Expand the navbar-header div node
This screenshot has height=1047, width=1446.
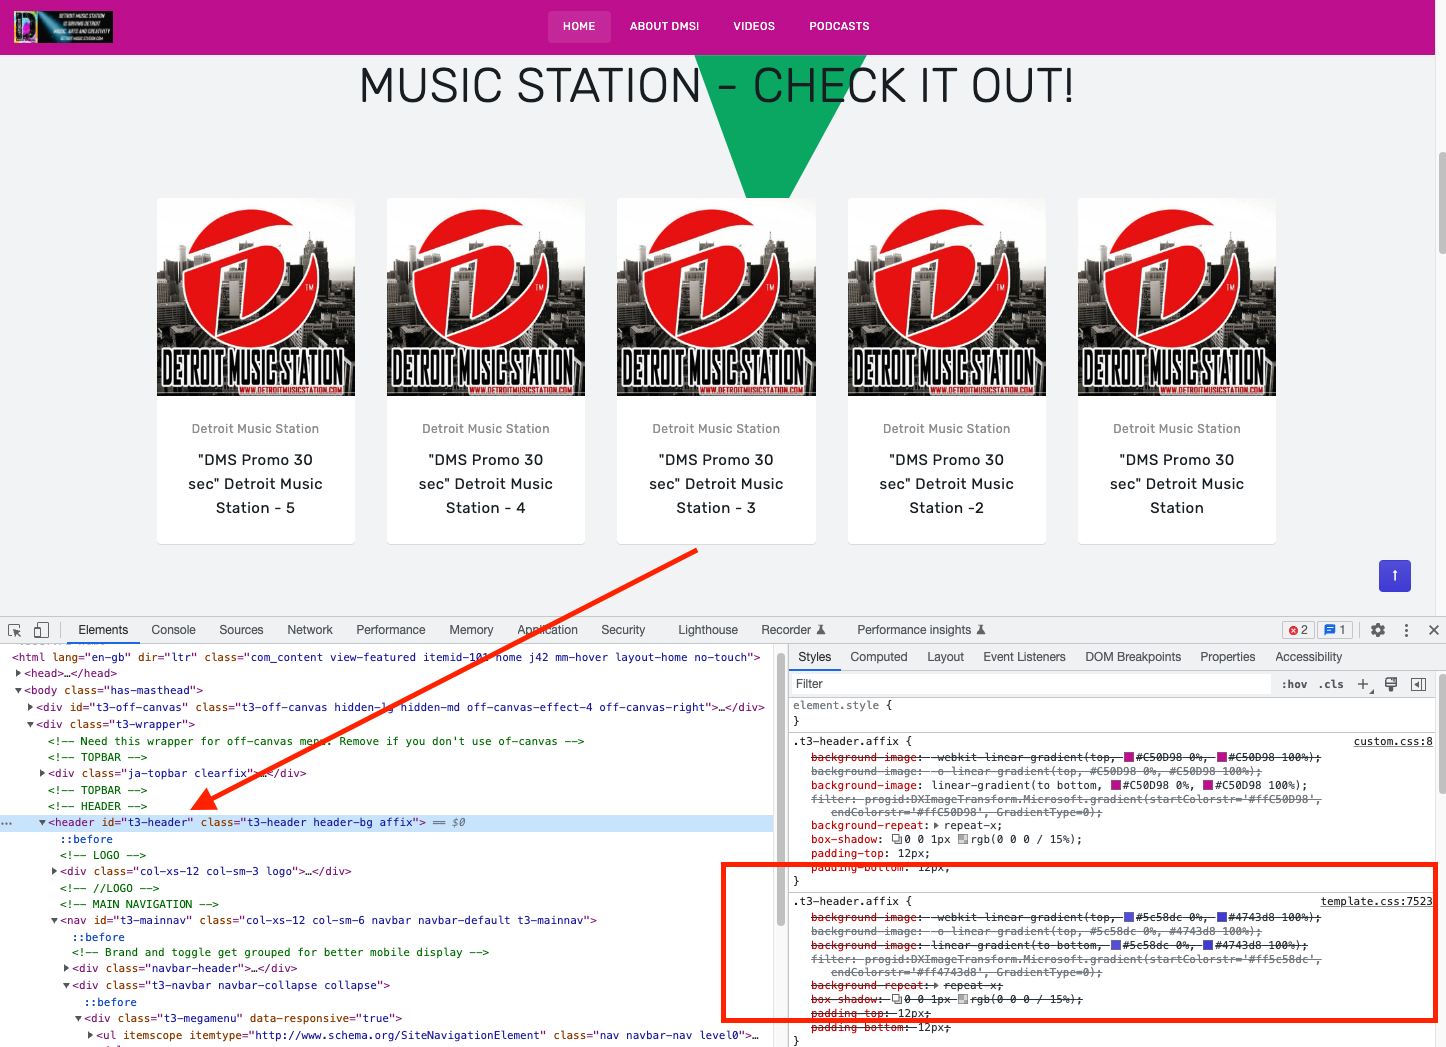(x=66, y=968)
